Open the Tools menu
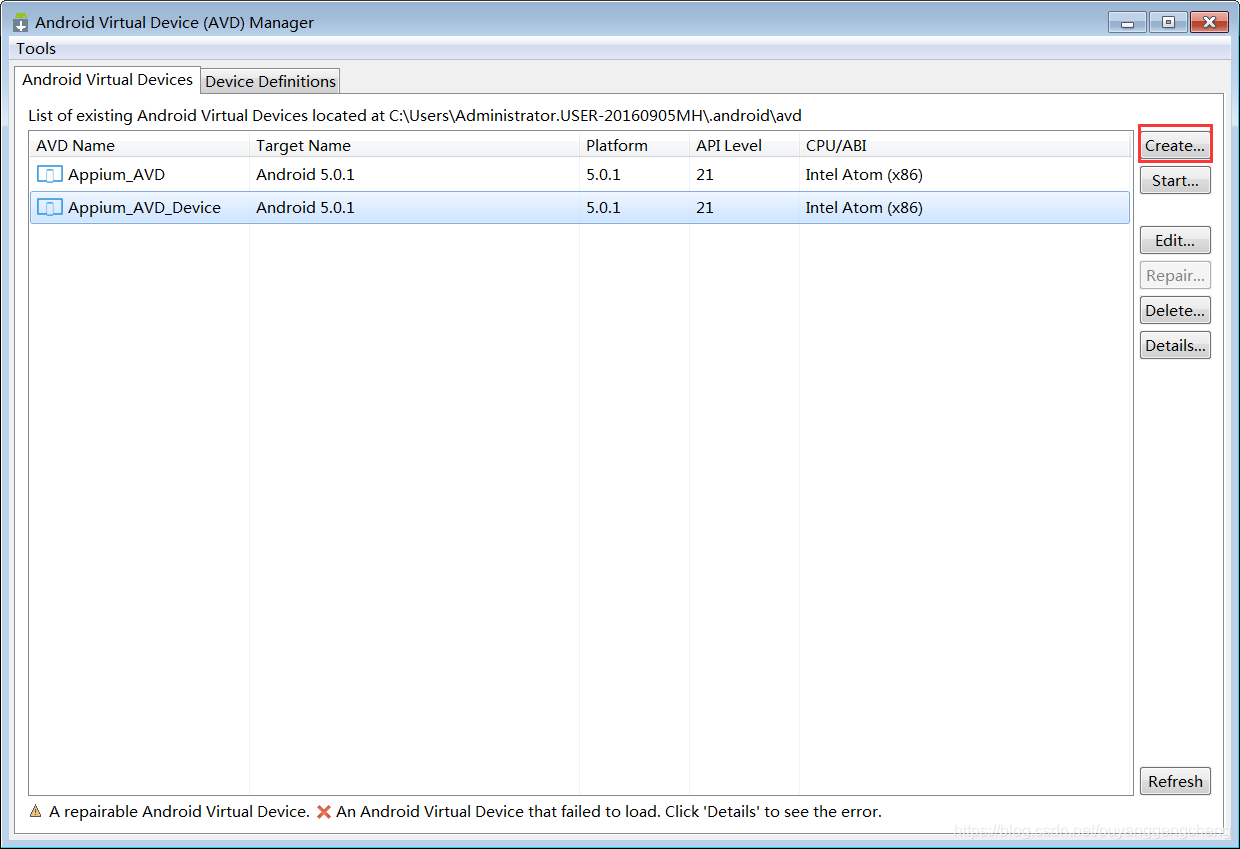Screen dimensions: 1240x849 [x=36, y=48]
